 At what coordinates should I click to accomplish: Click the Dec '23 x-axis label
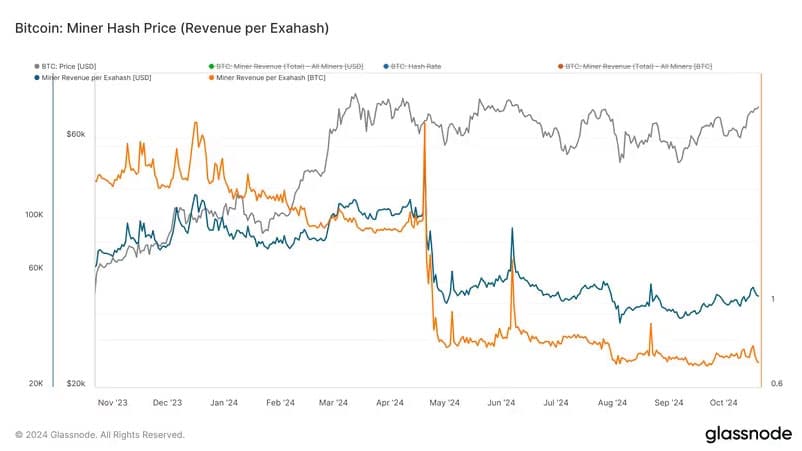tap(167, 403)
